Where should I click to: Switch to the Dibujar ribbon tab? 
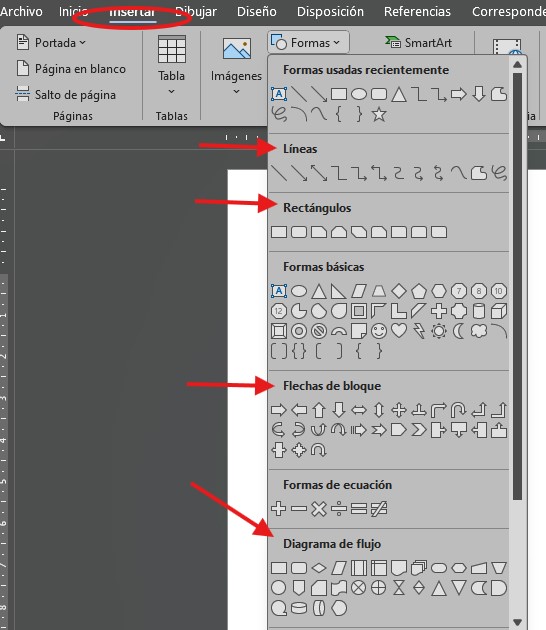[x=196, y=12]
